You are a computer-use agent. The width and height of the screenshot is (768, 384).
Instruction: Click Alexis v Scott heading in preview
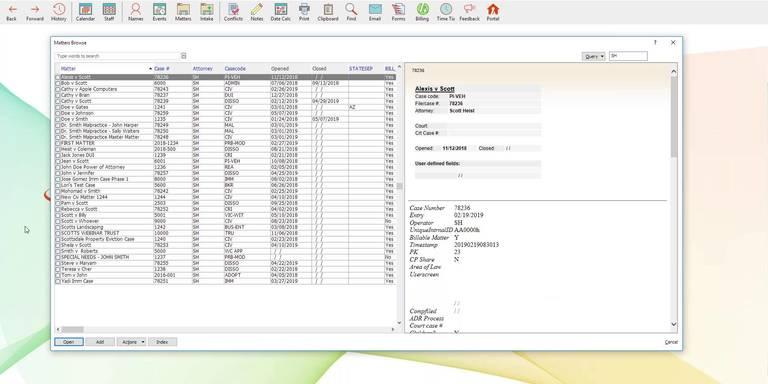[x=434, y=89]
